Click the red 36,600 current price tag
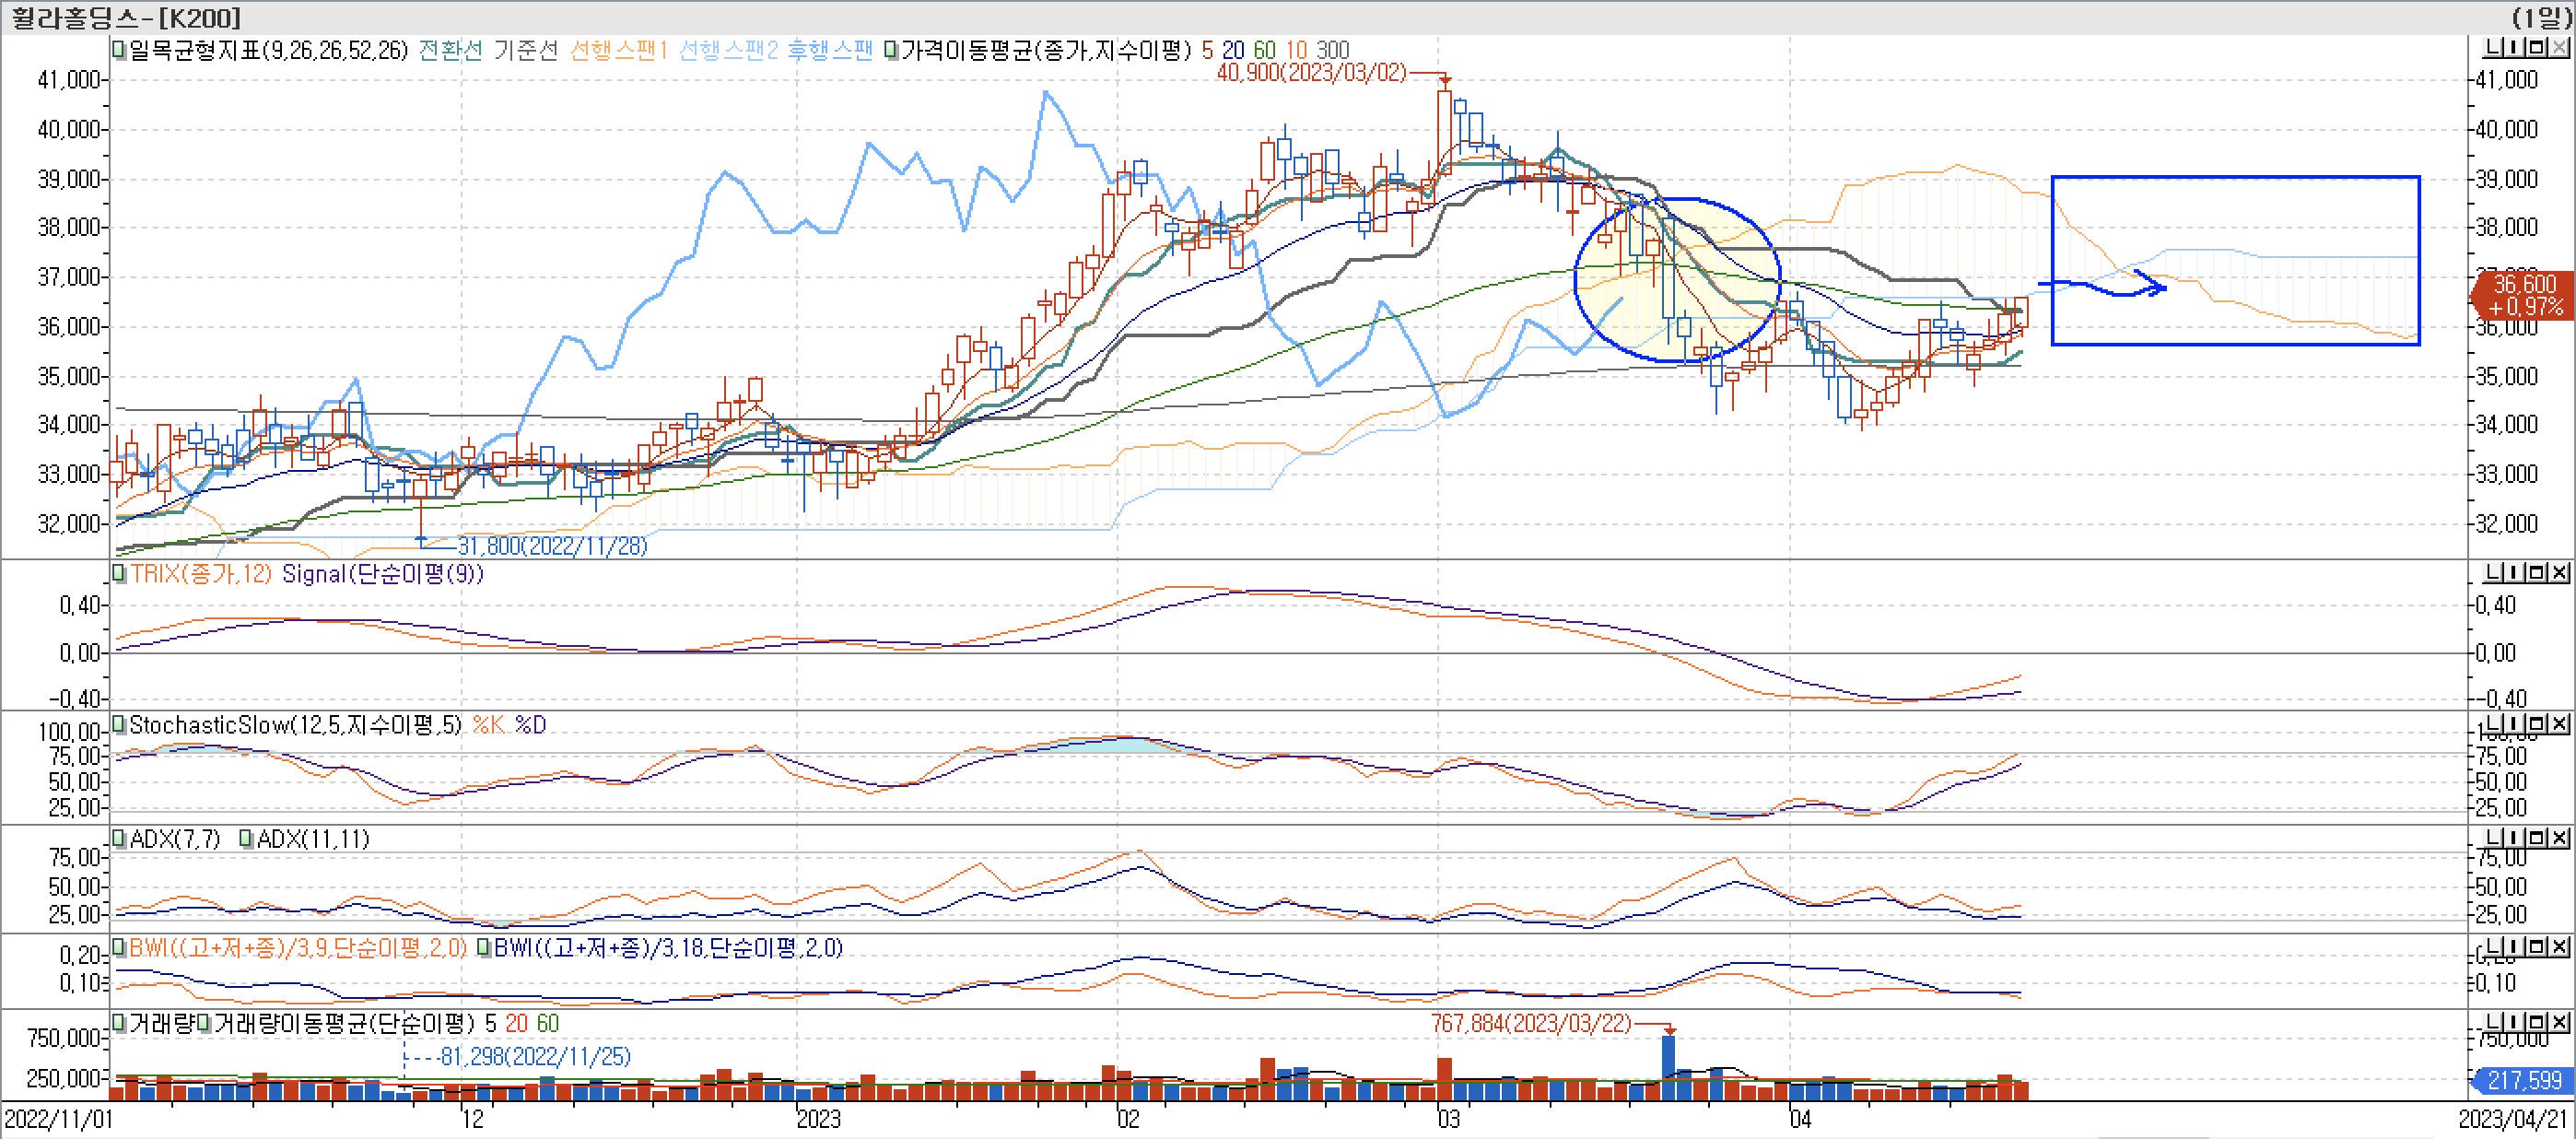The height and width of the screenshot is (1139, 2576). click(2522, 295)
